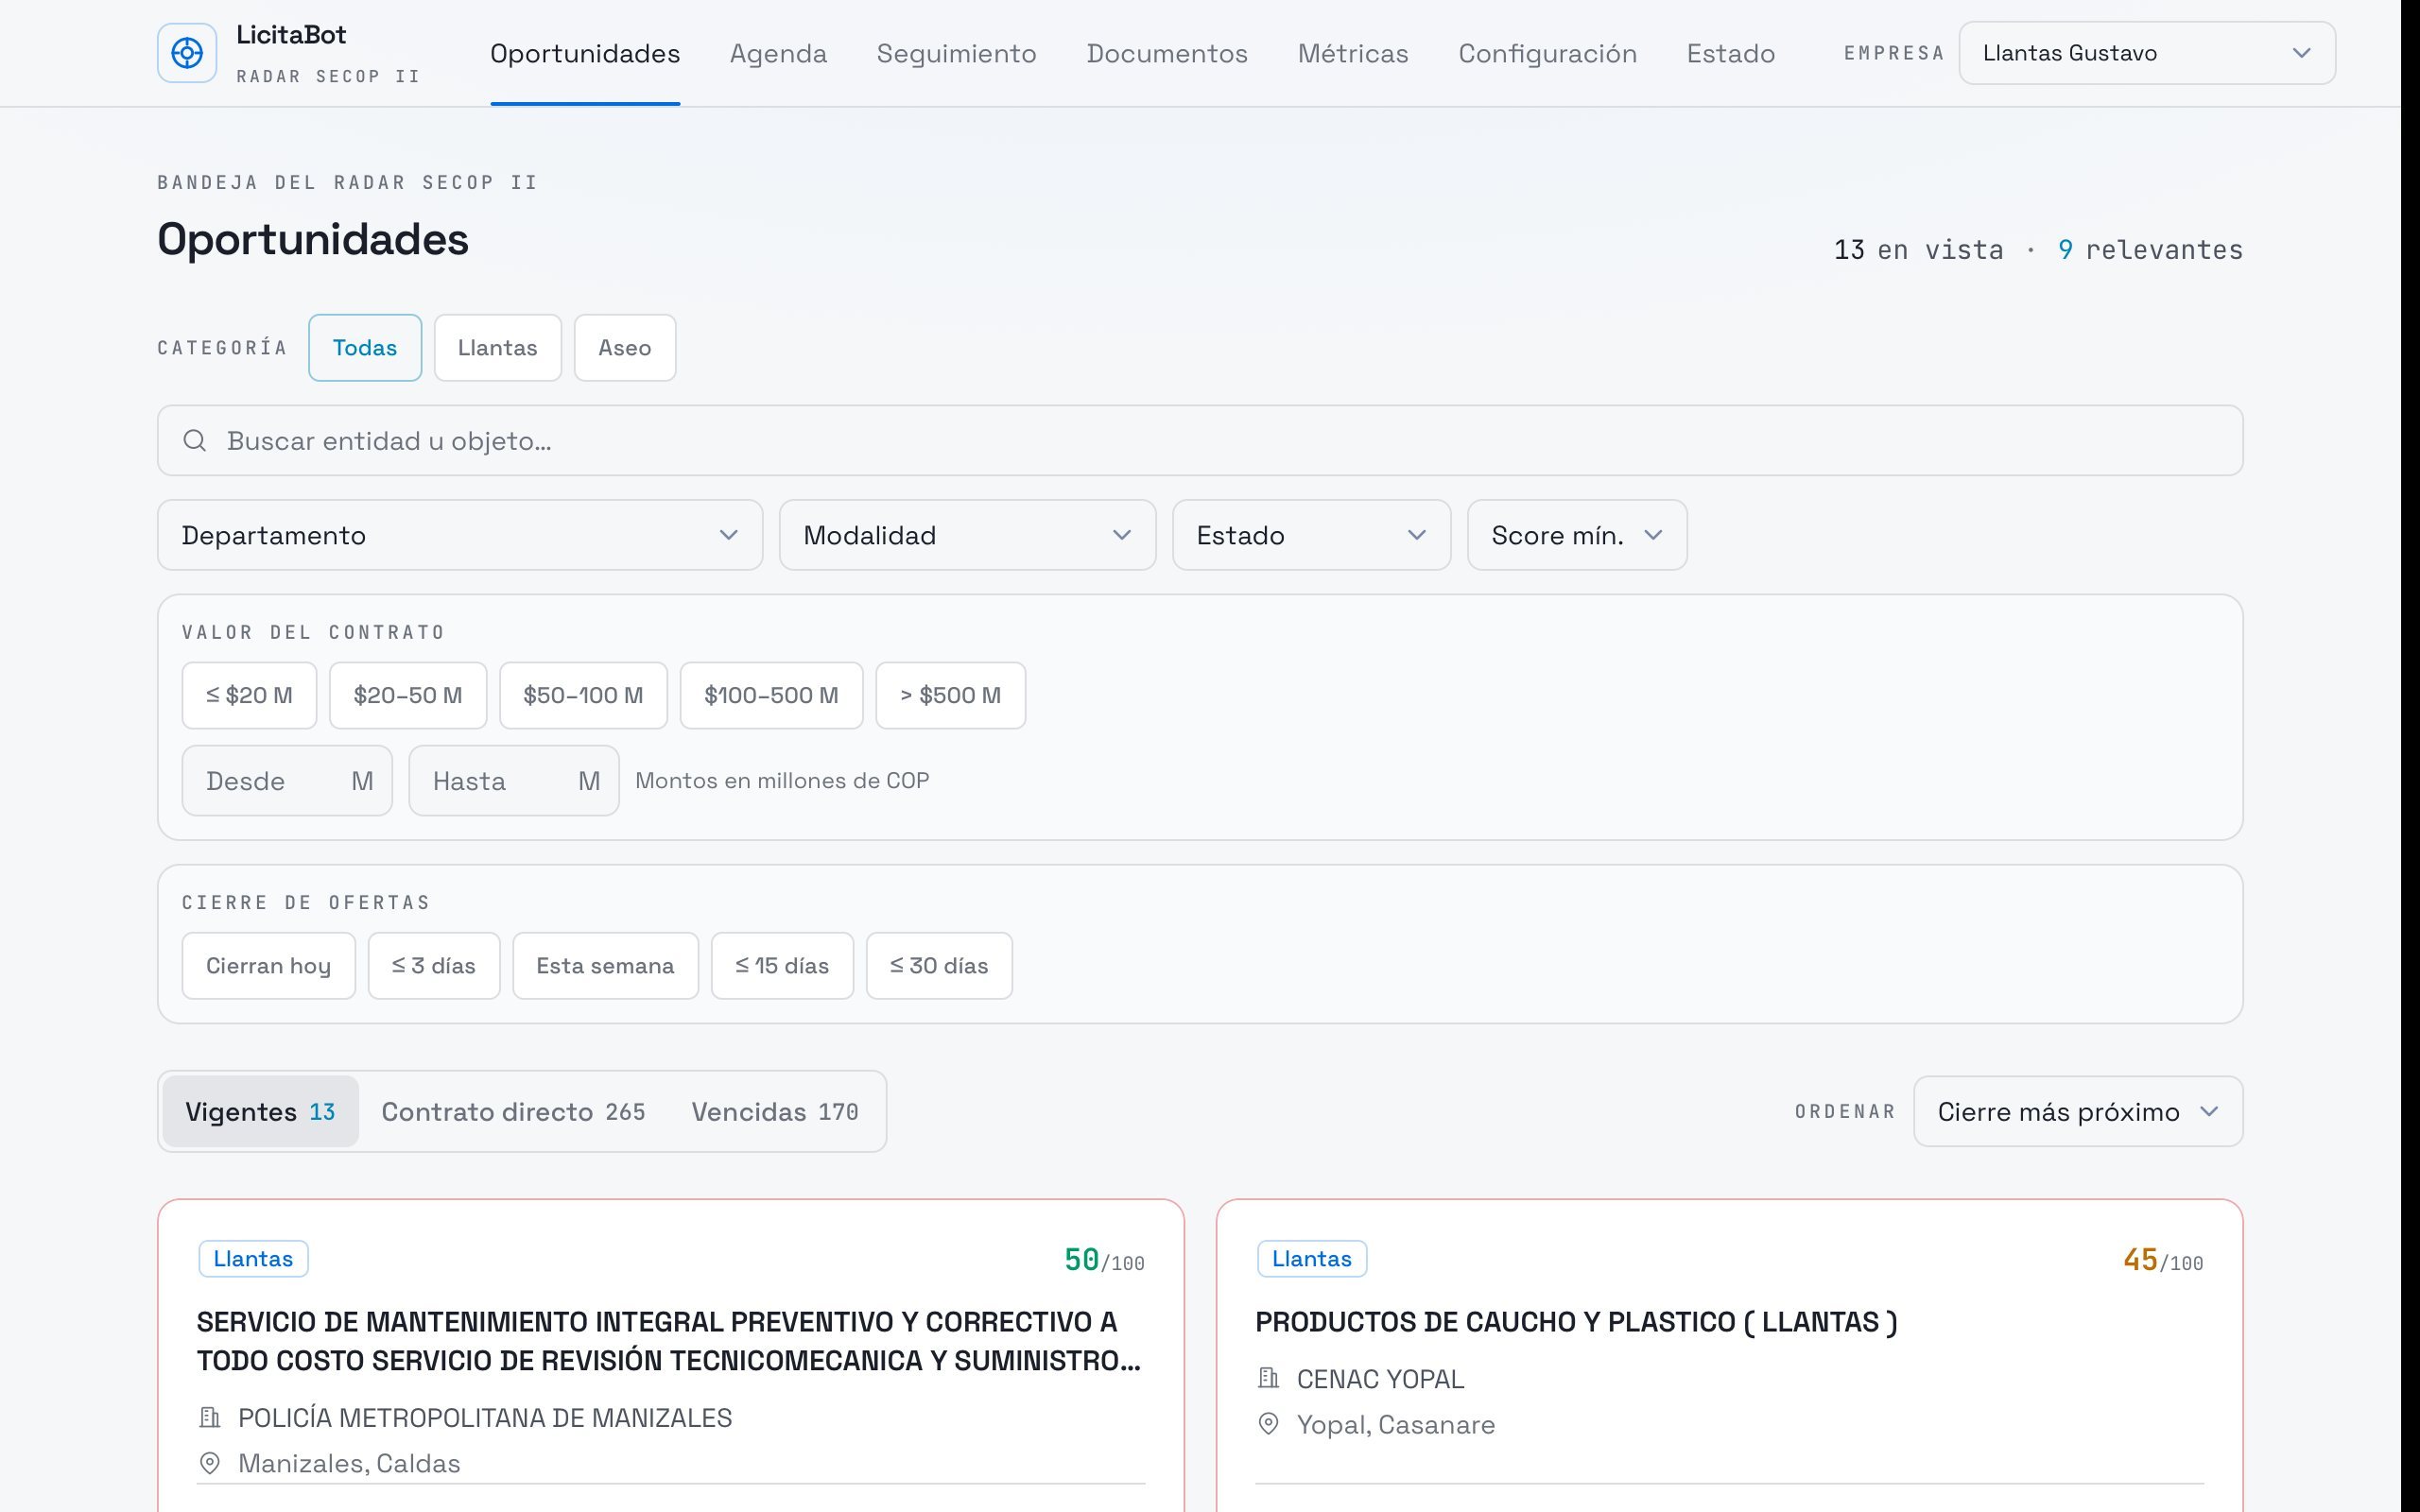2420x1512 pixels.
Task: Open the Seguimiento nav item
Action: click(x=956, y=53)
